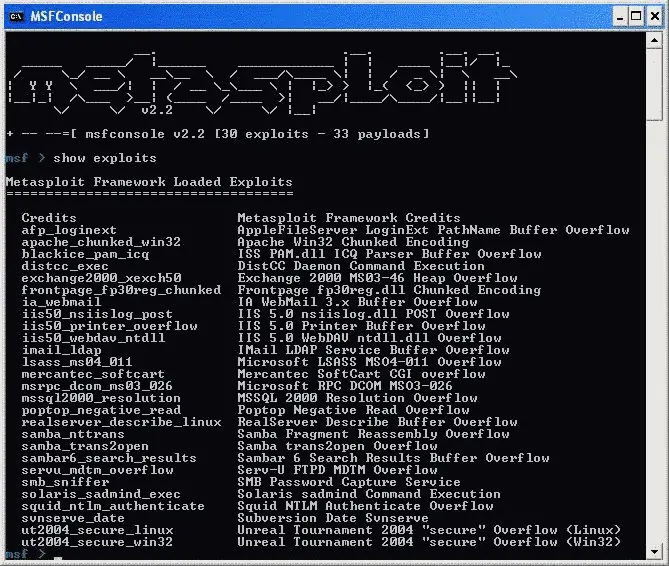Click 'Metasploit Framework Loaded Exploits' heading
This screenshot has height=566, width=669.
[149, 182]
